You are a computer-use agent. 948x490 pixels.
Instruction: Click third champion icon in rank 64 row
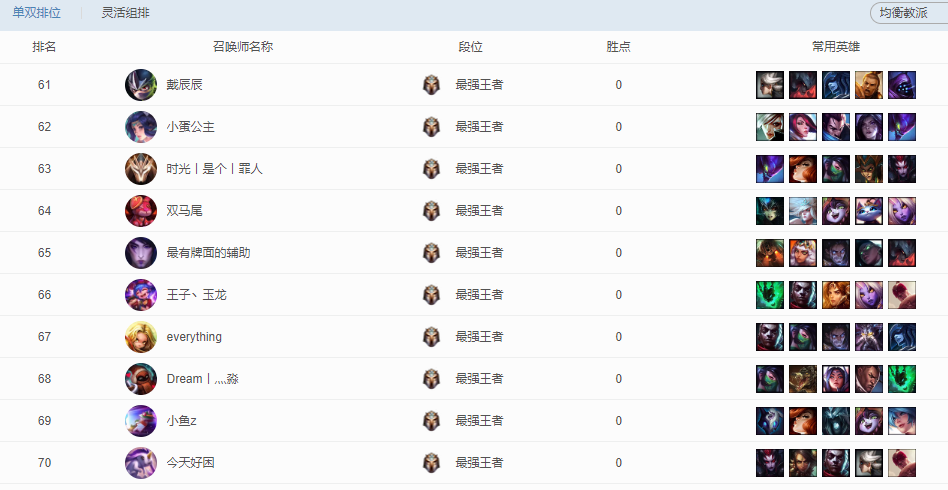(836, 211)
